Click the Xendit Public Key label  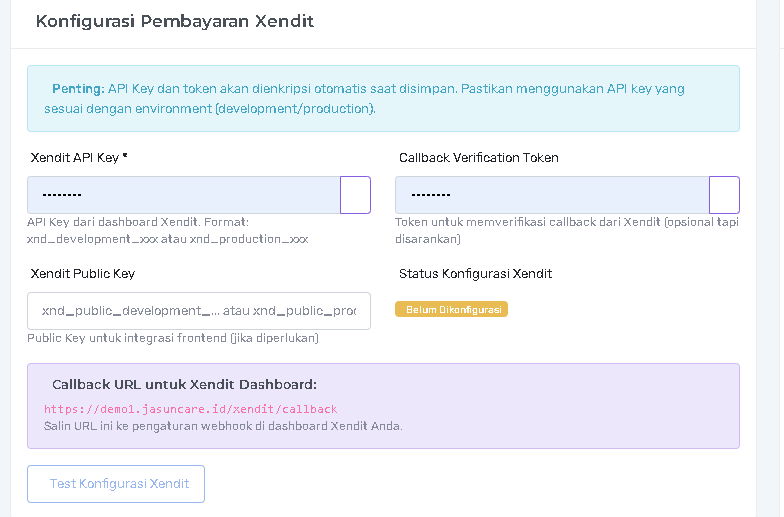83,274
